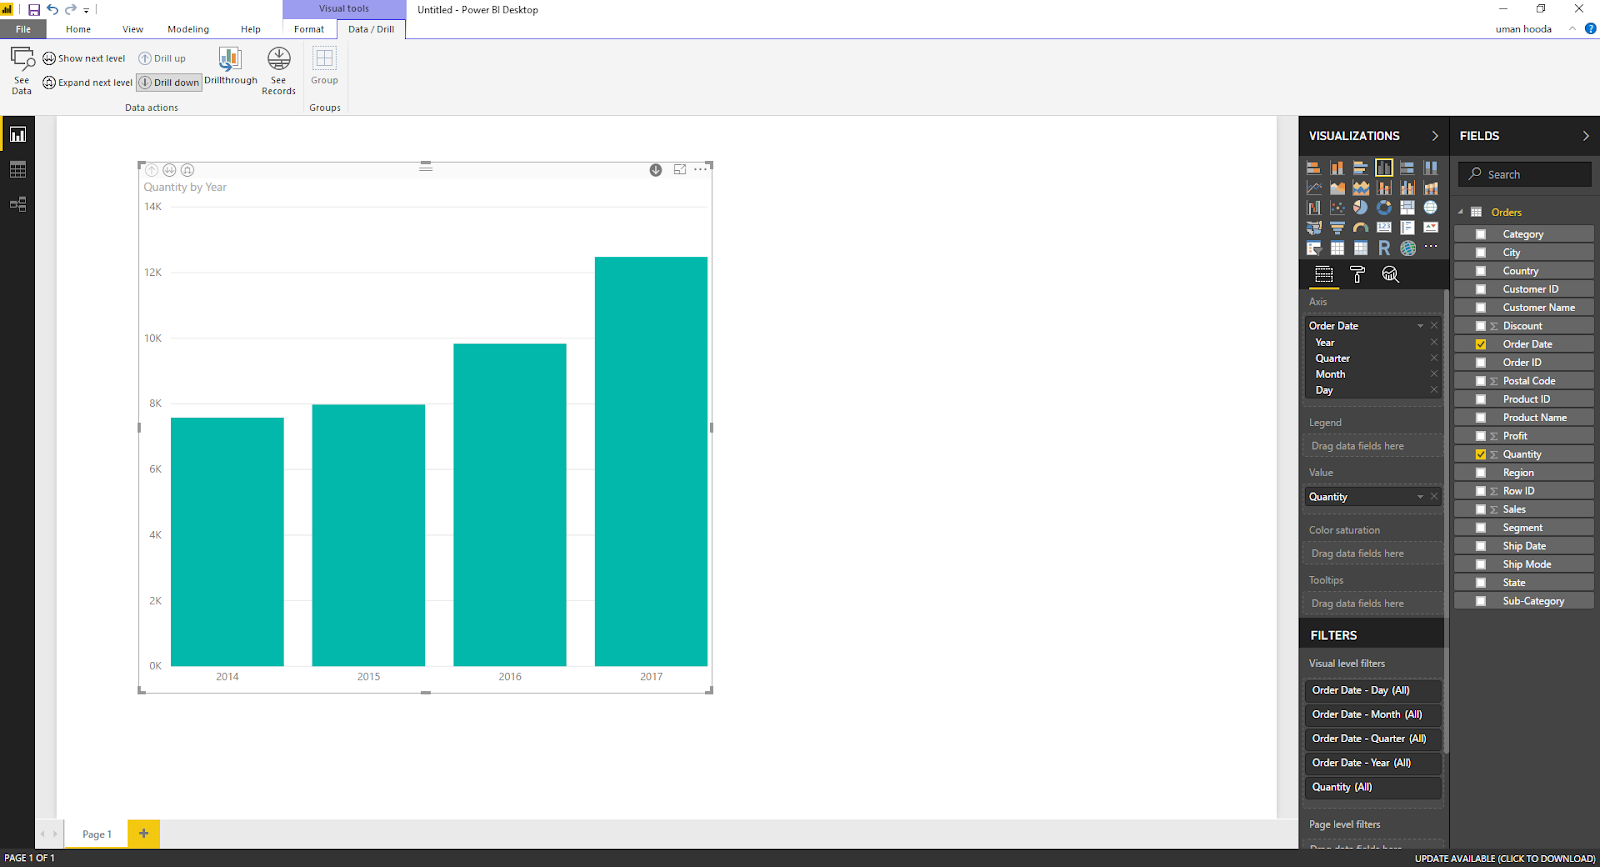Select the Page 1 tab

click(x=97, y=834)
